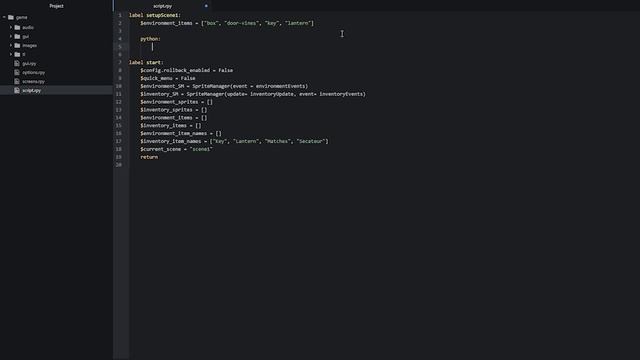The height and width of the screenshot is (360, 640).
Task: Click the '$config.rollback_enabled = False' line
Action: click(x=187, y=70)
